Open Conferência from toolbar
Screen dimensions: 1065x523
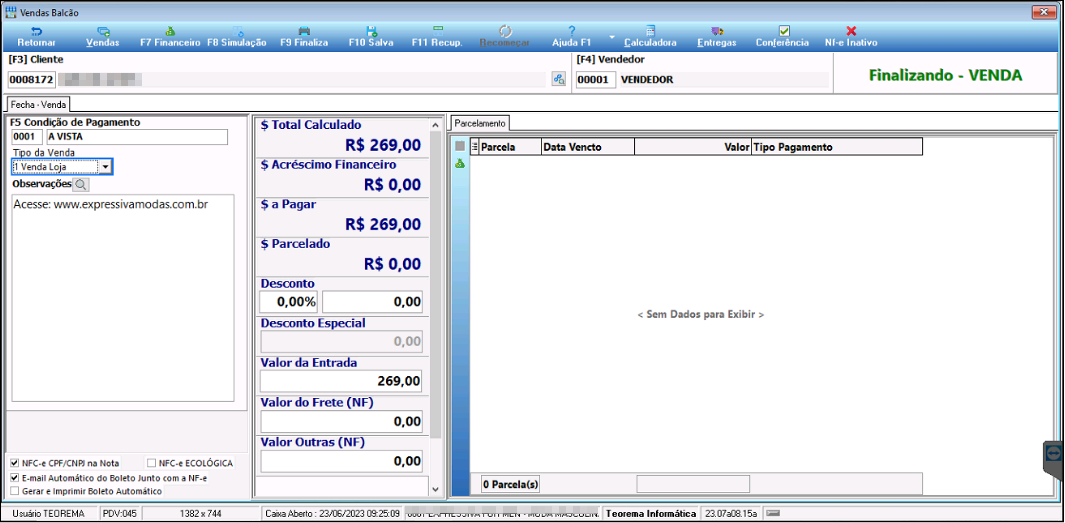coord(782,37)
